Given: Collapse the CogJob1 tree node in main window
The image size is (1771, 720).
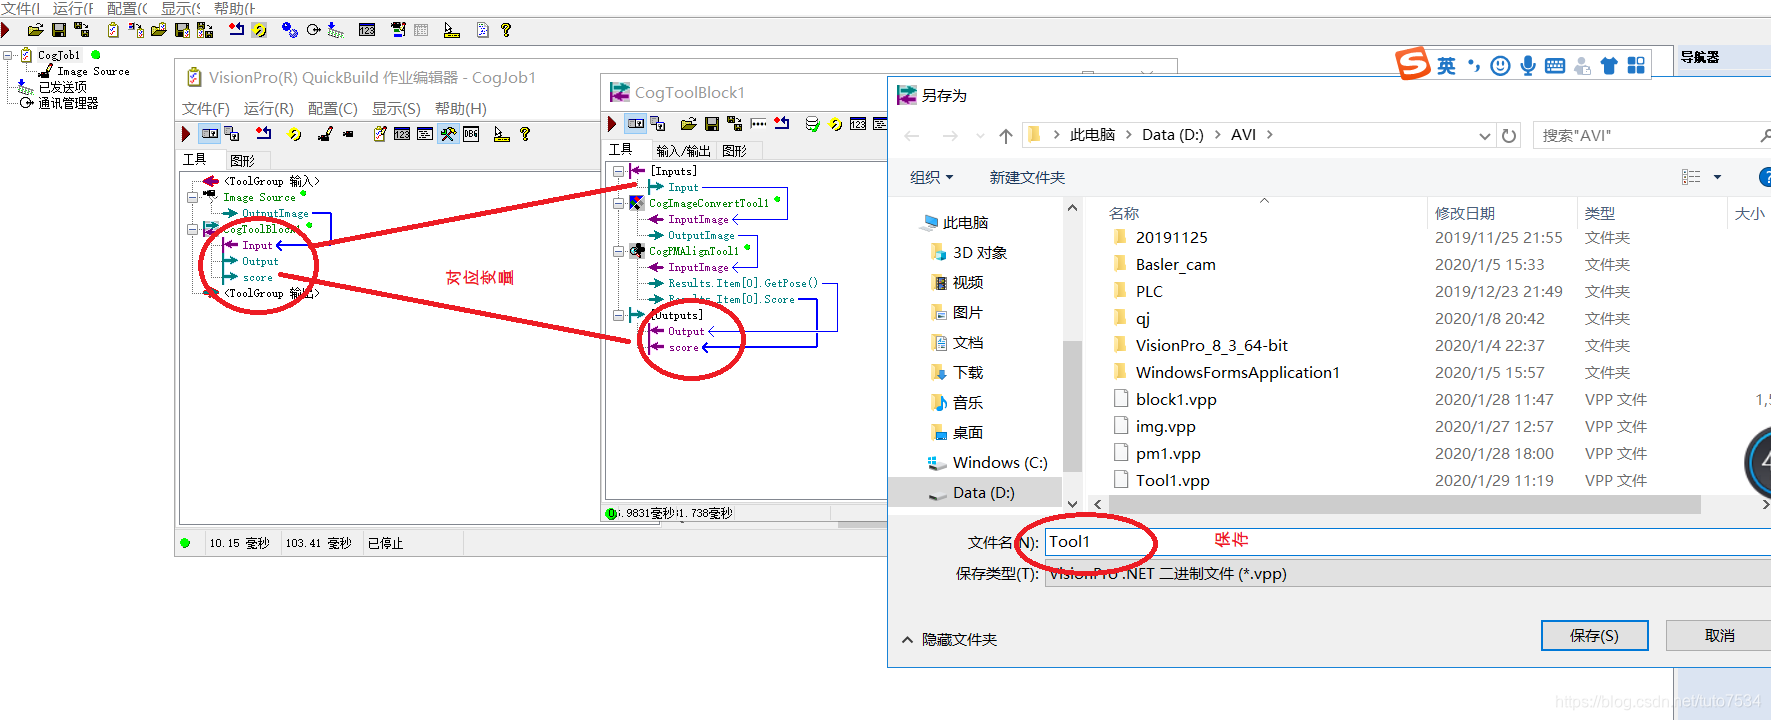Looking at the screenshot, I should point(8,55).
